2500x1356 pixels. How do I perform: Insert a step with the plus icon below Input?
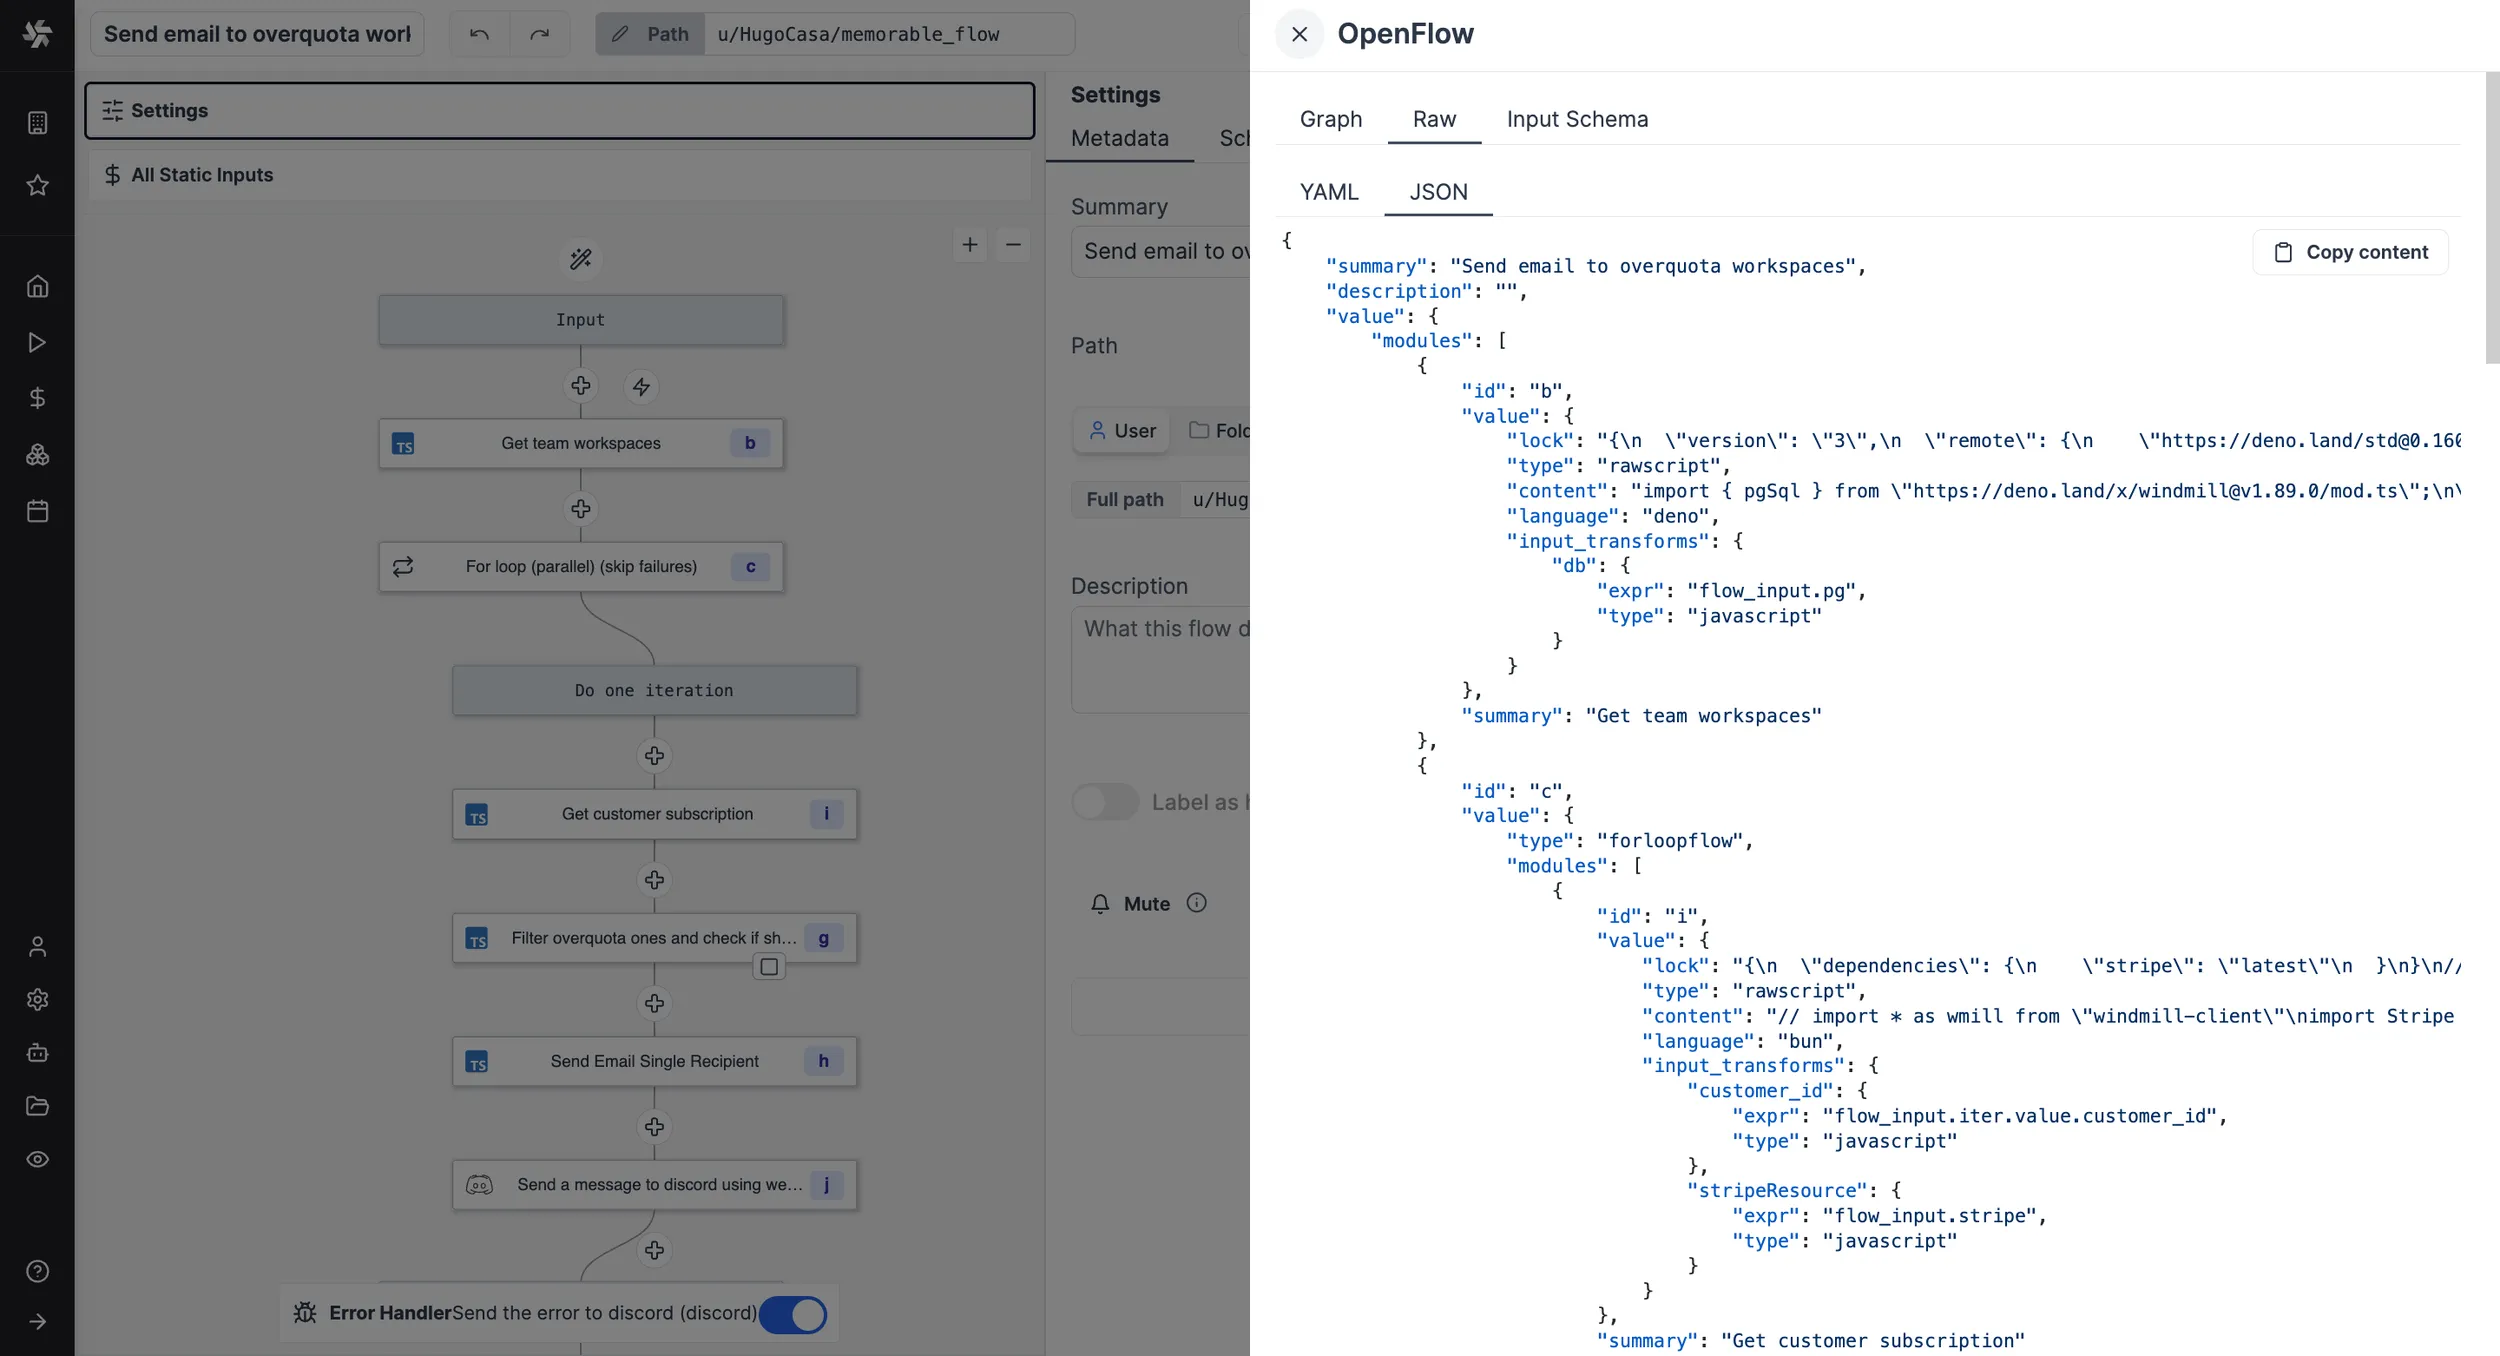click(581, 387)
